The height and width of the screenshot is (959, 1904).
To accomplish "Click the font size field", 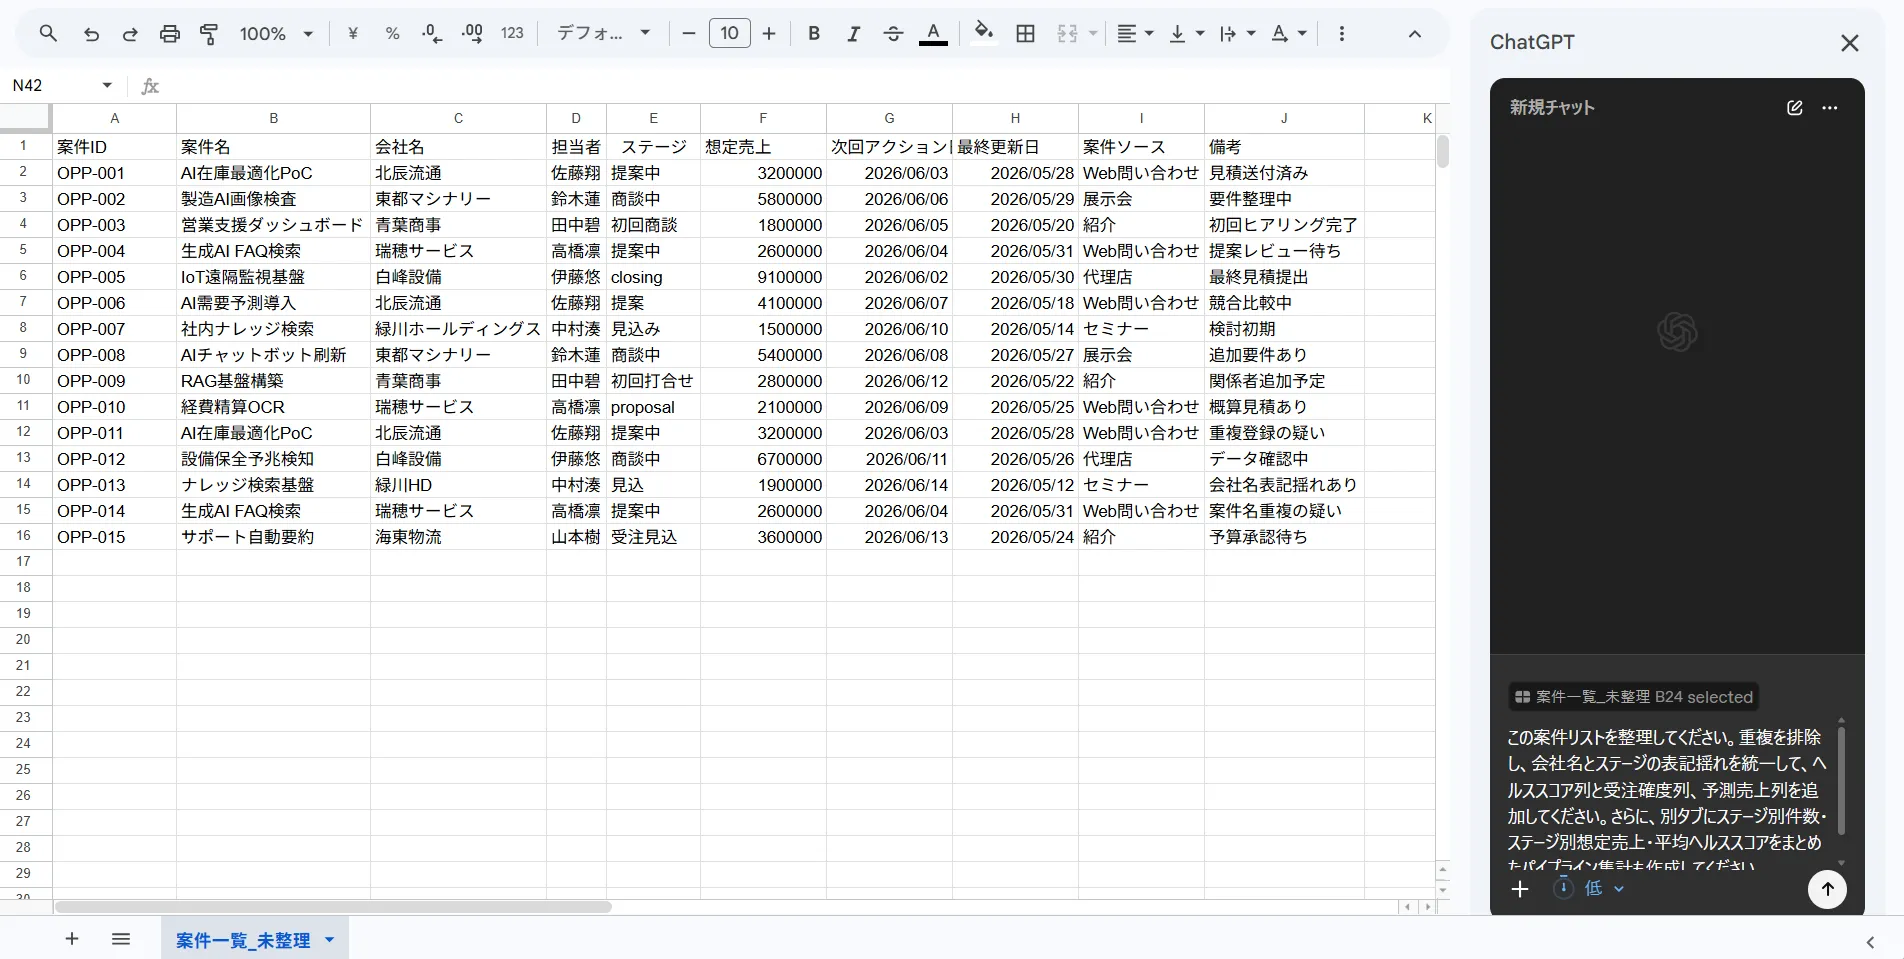I will click(730, 34).
